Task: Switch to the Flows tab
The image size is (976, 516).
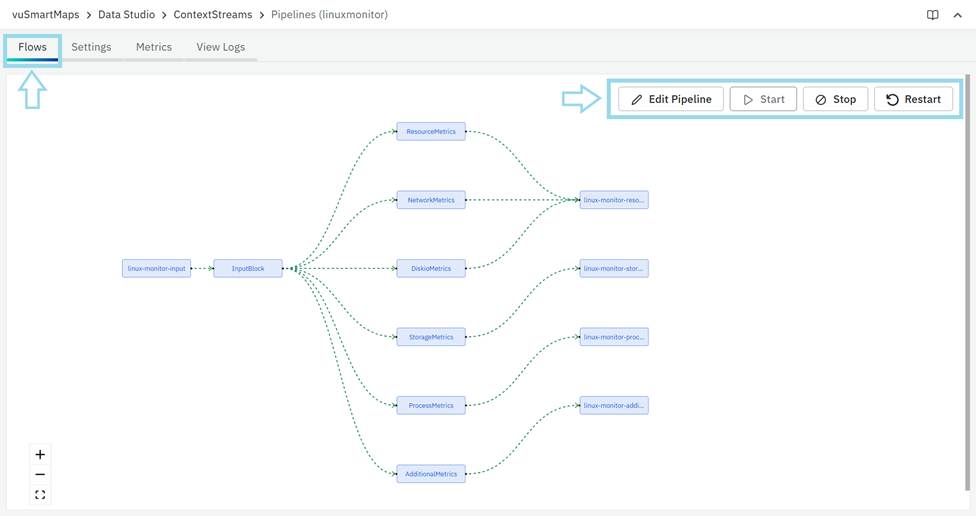Action: [x=32, y=47]
